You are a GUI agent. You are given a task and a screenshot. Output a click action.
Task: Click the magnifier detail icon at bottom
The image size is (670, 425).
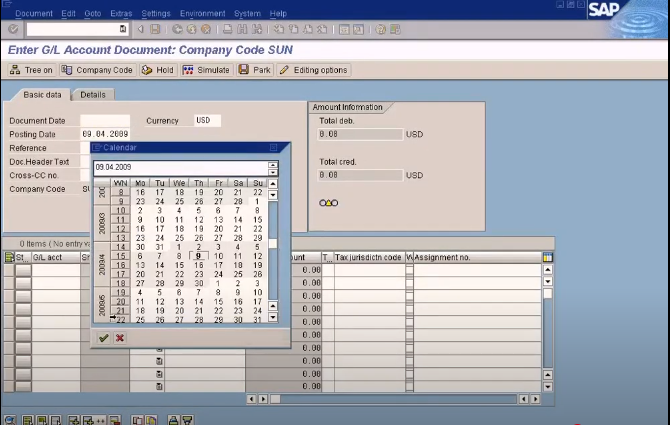coord(10,420)
